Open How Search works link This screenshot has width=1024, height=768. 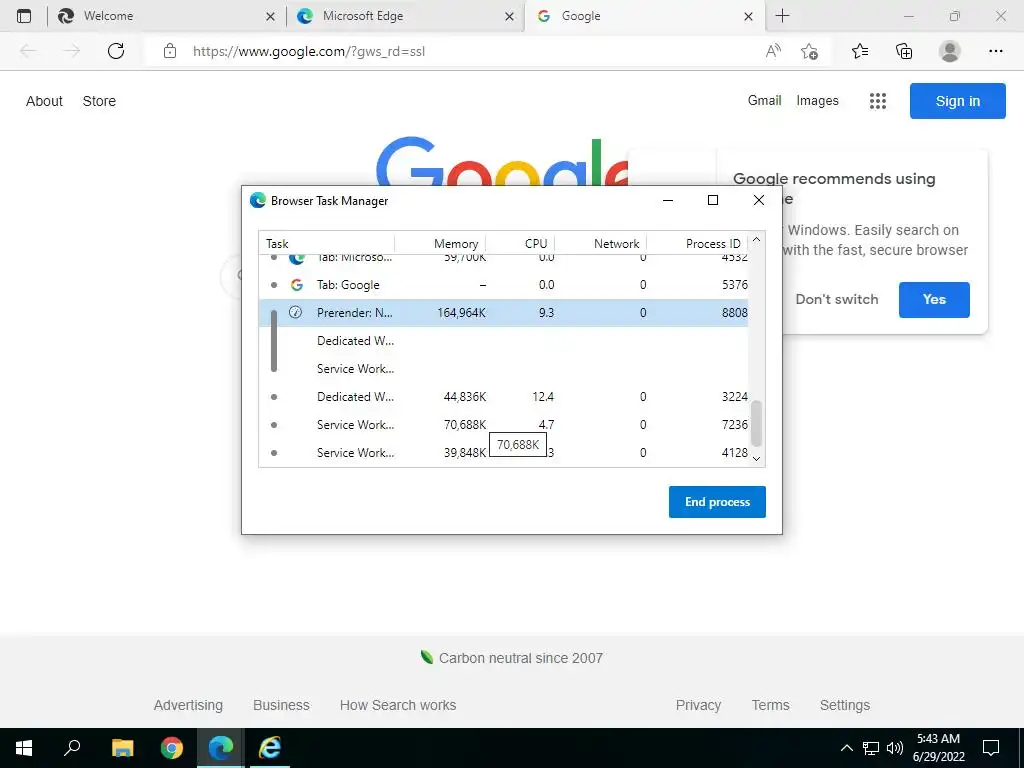(x=398, y=705)
